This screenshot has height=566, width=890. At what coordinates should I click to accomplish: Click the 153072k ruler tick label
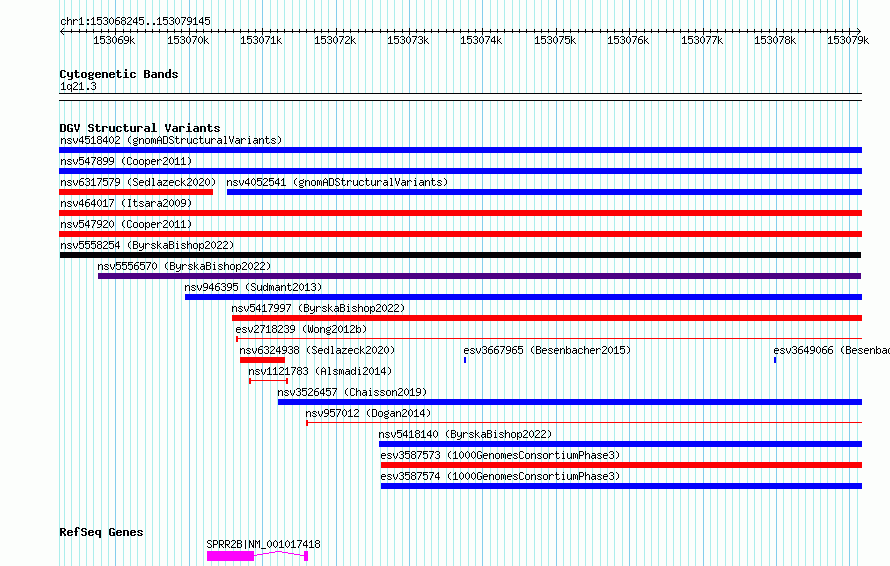click(335, 41)
